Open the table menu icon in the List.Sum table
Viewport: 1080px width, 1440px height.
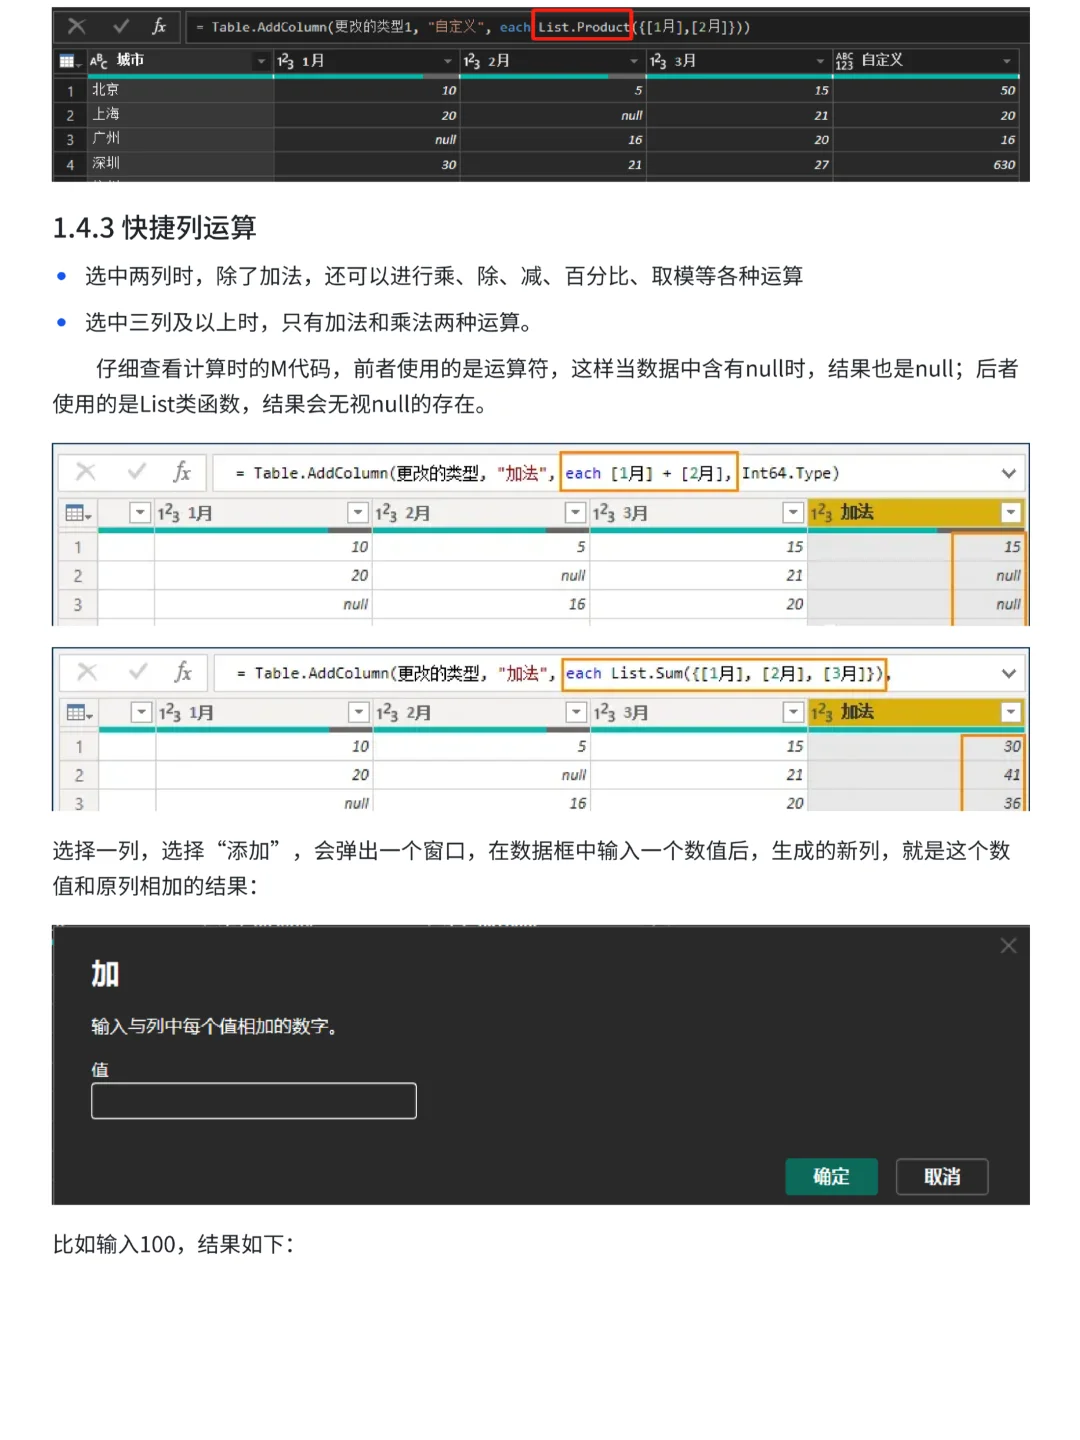tap(78, 713)
